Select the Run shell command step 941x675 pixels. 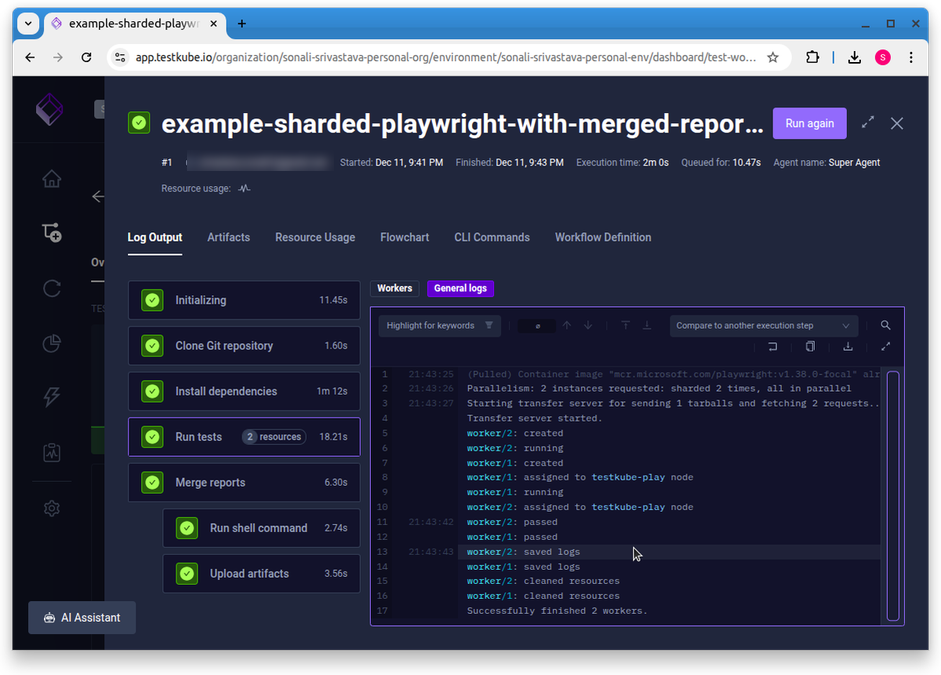tap(262, 528)
